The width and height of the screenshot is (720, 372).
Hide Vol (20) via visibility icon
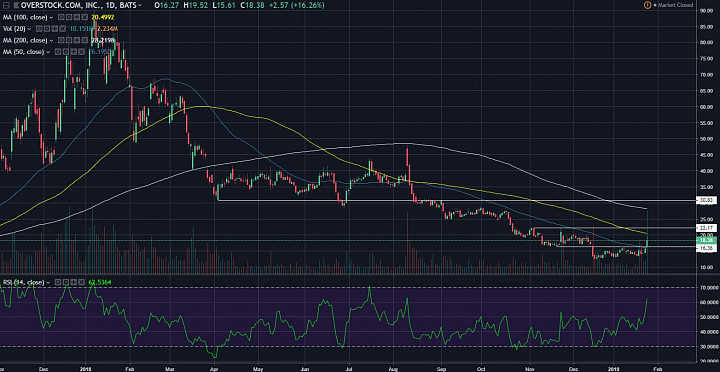click(39, 28)
